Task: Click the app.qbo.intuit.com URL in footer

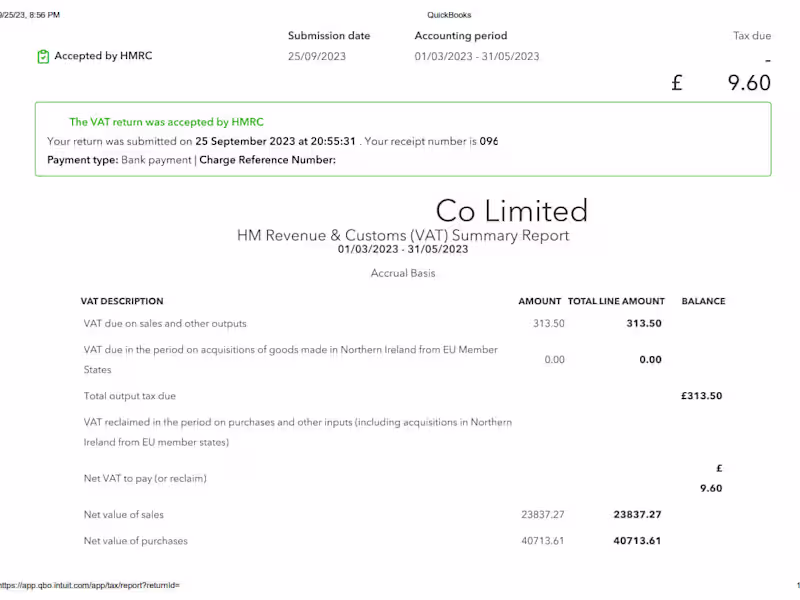Action: pyautogui.click(x=90, y=585)
